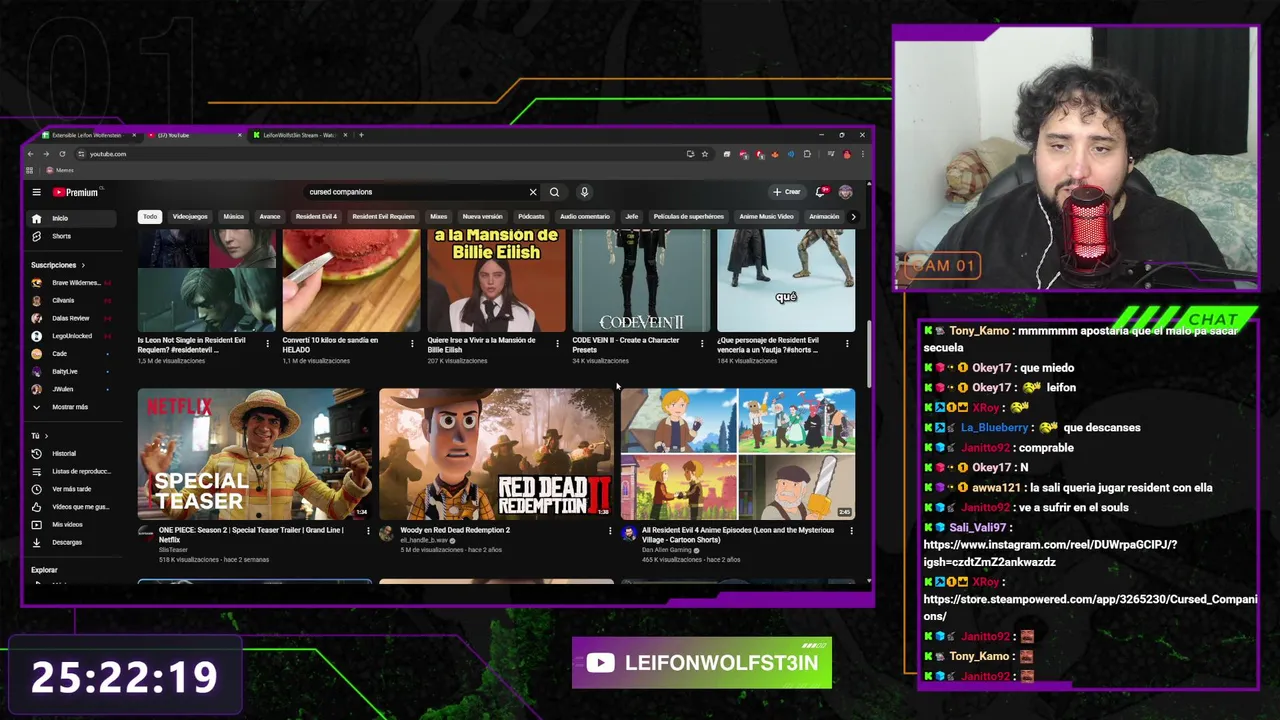Open the browser apps grid in bookmarks bar

tap(30, 170)
